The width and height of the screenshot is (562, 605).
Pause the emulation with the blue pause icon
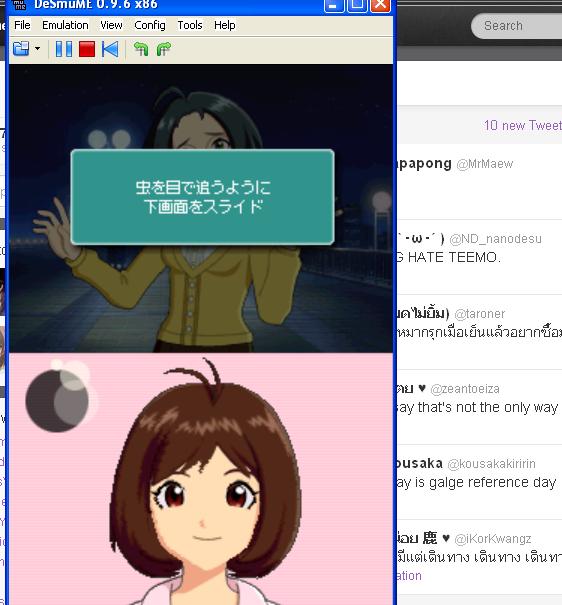64,49
